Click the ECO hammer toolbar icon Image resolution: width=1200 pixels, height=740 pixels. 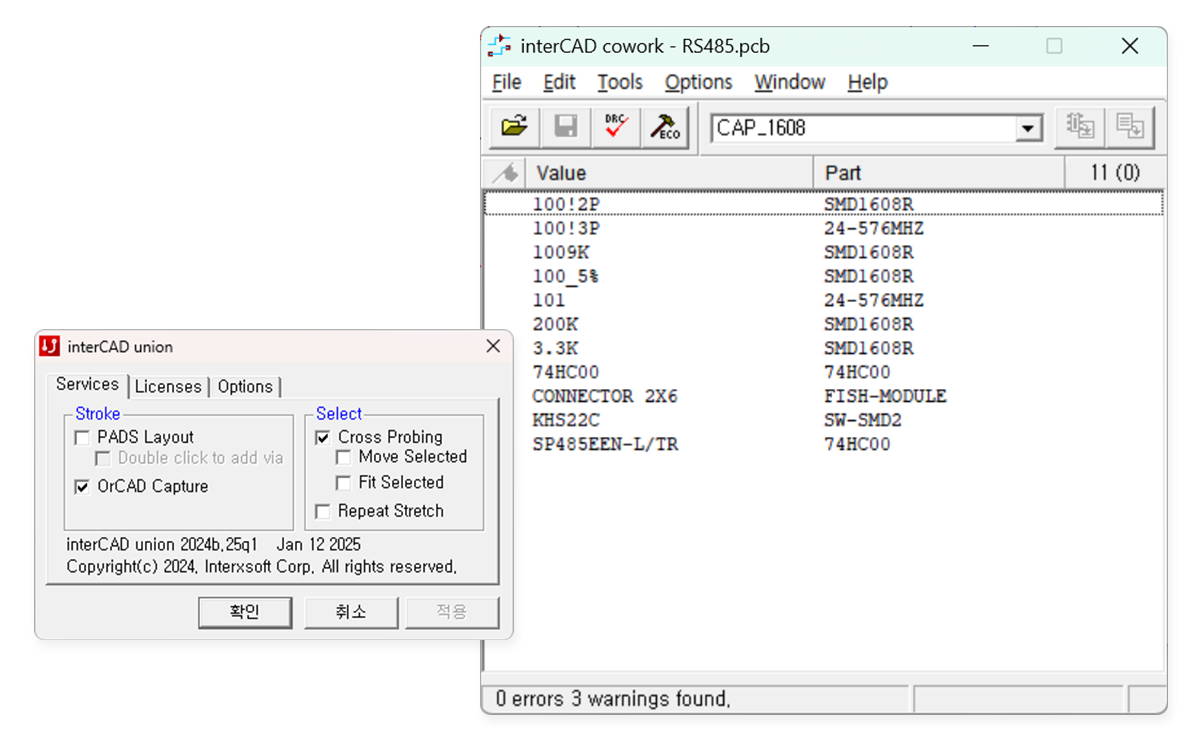665,127
